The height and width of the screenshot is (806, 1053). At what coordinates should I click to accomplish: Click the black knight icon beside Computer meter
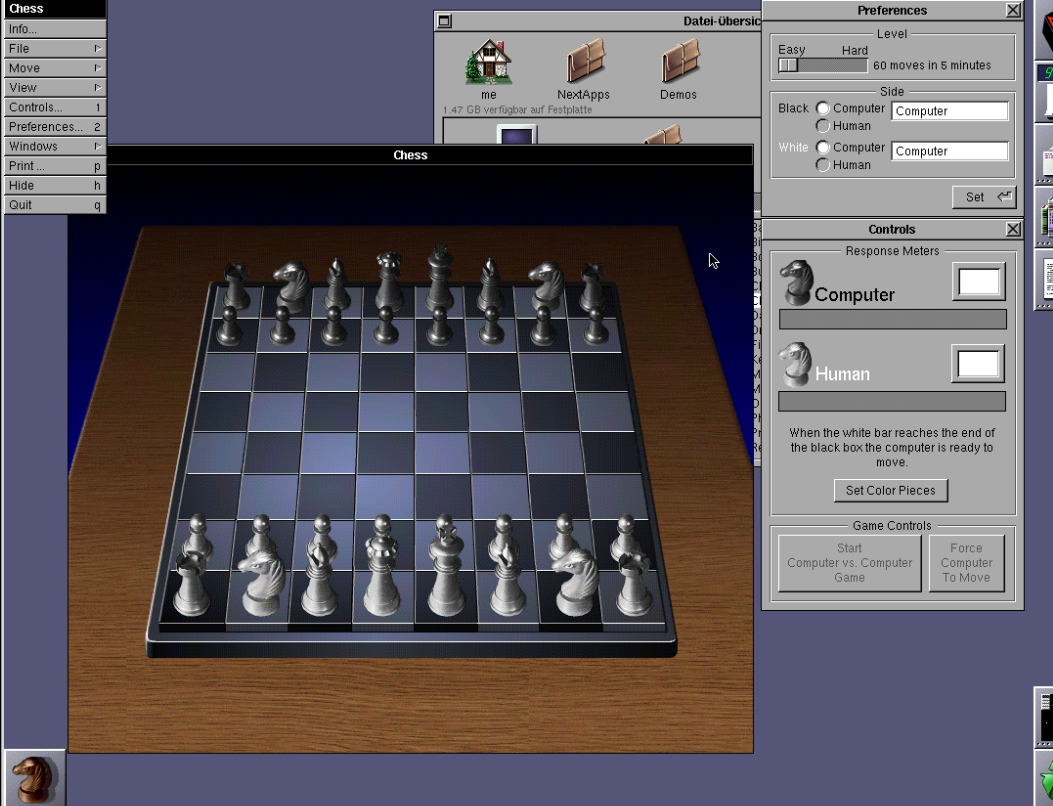pos(797,283)
